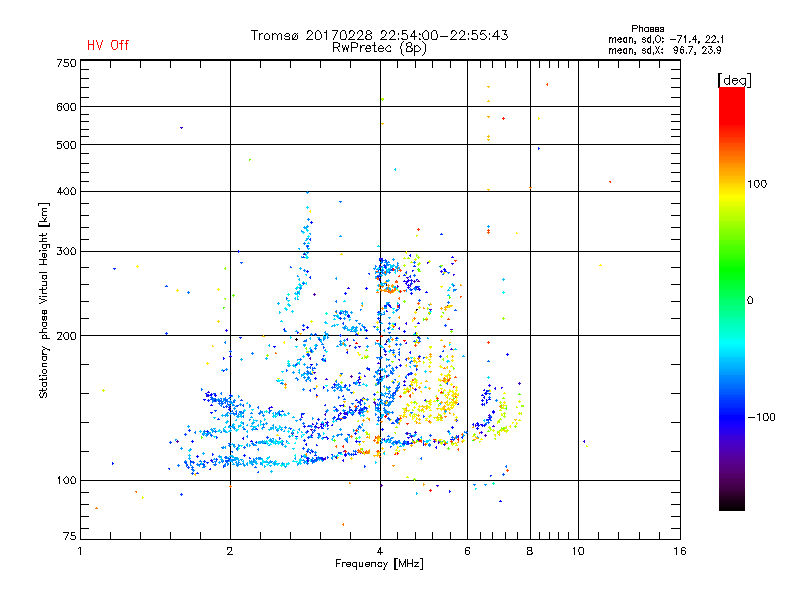Click the x-axis tick label '1'
800x600 pixels.
point(80,551)
